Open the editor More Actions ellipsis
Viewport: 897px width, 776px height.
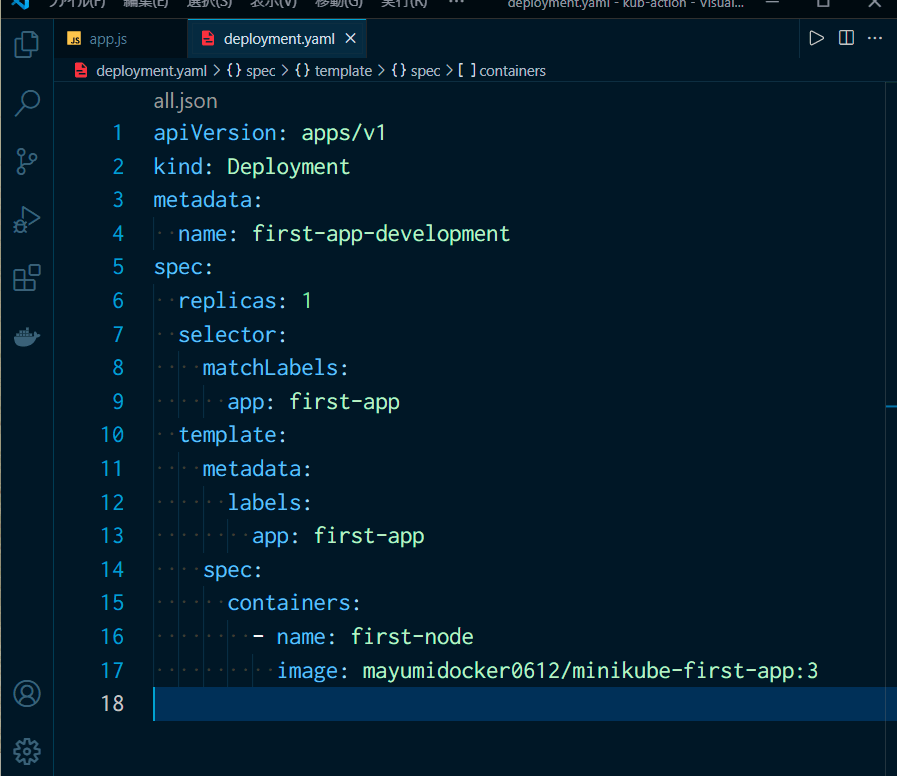click(875, 38)
